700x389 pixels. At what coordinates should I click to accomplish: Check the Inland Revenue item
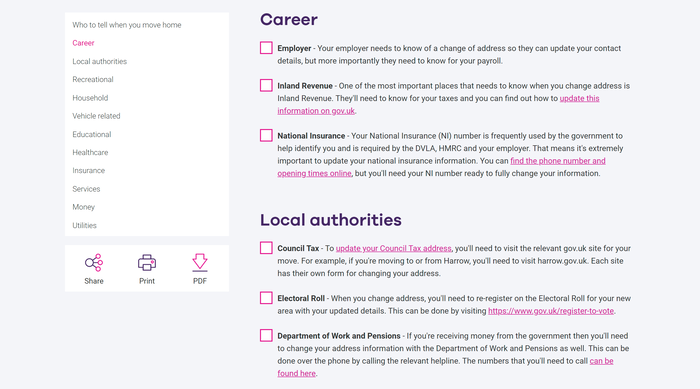266,85
